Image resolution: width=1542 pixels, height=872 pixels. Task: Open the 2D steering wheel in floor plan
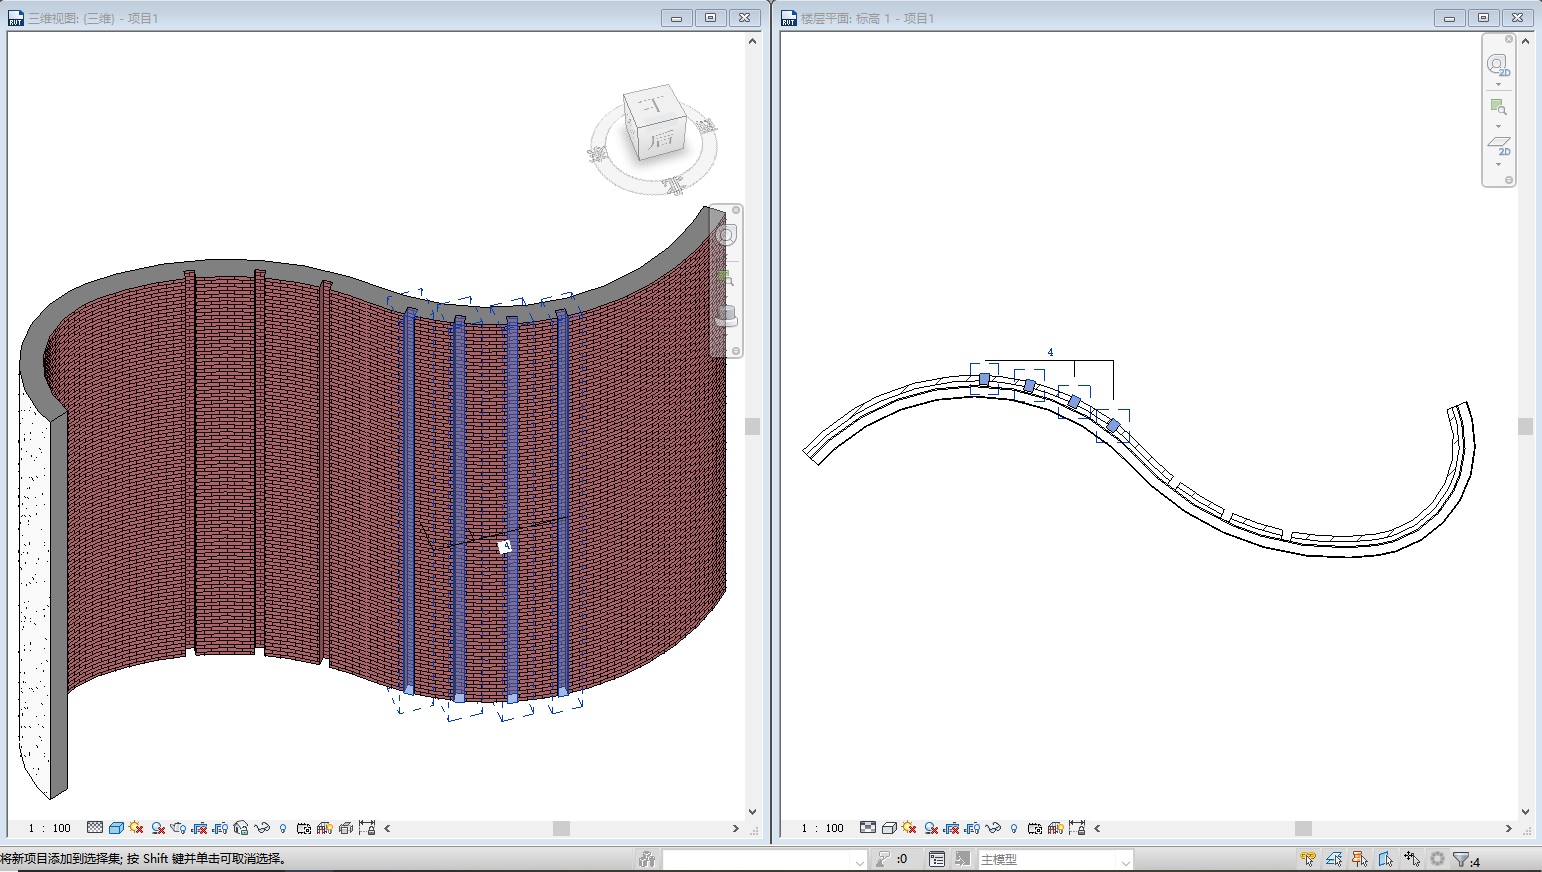coord(1497,64)
